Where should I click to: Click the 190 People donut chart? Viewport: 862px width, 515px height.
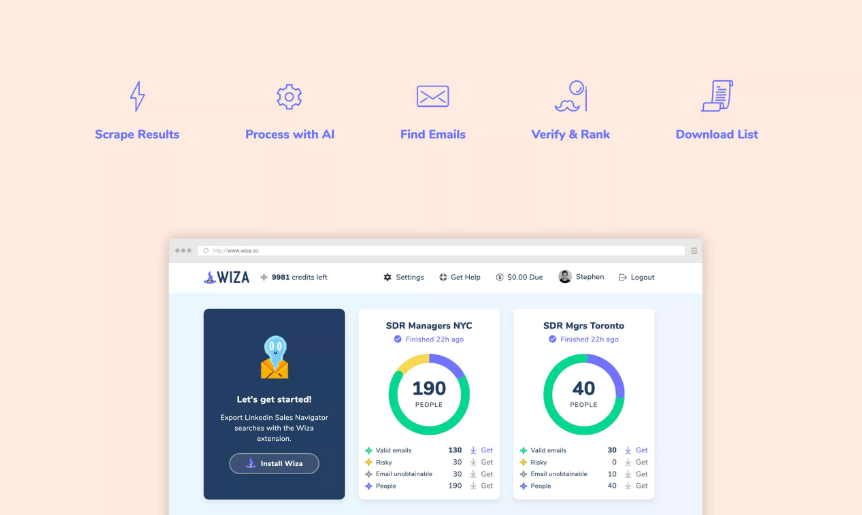point(429,395)
